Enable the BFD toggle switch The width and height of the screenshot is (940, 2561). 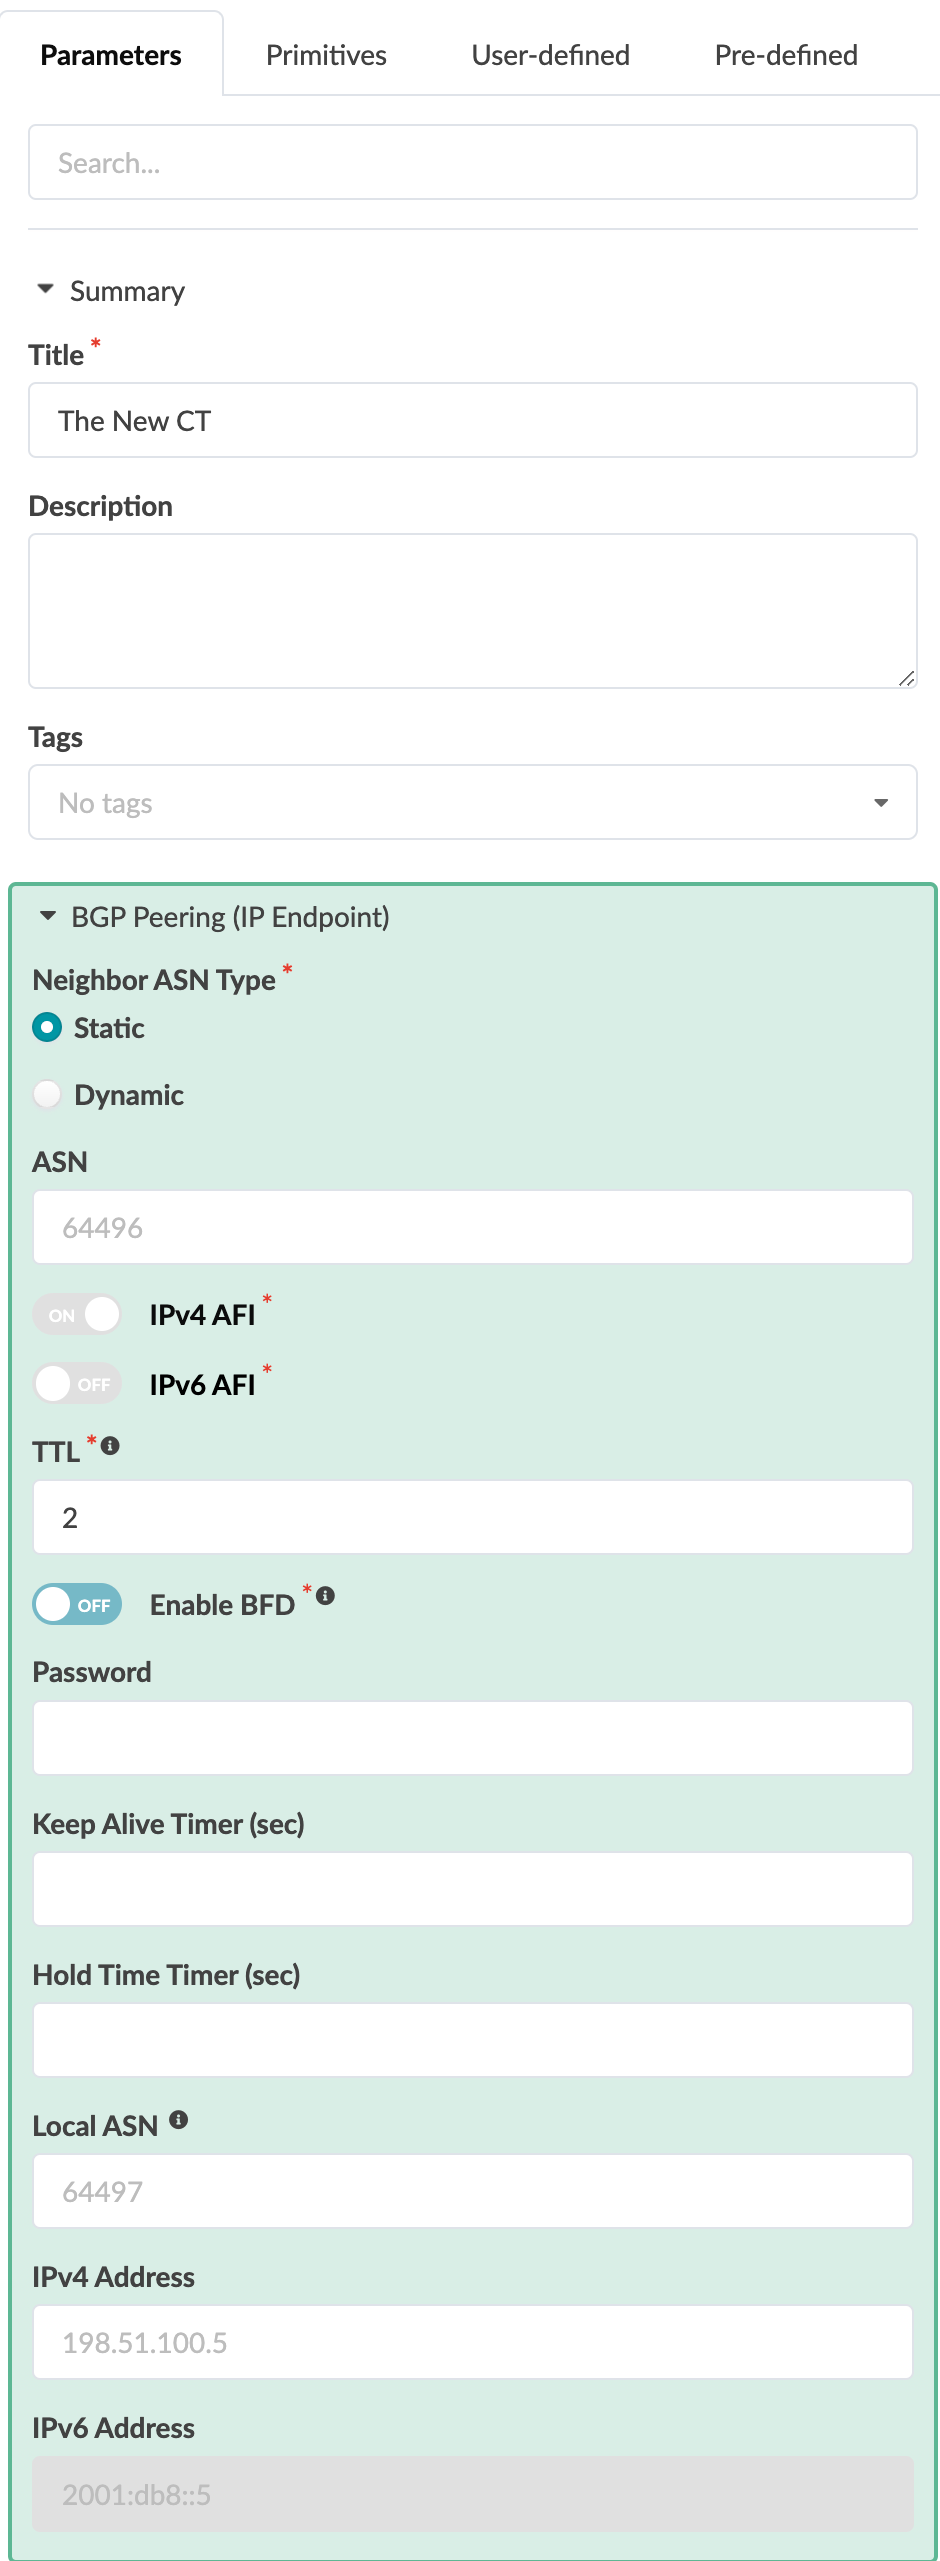(x=78, y=1604)
